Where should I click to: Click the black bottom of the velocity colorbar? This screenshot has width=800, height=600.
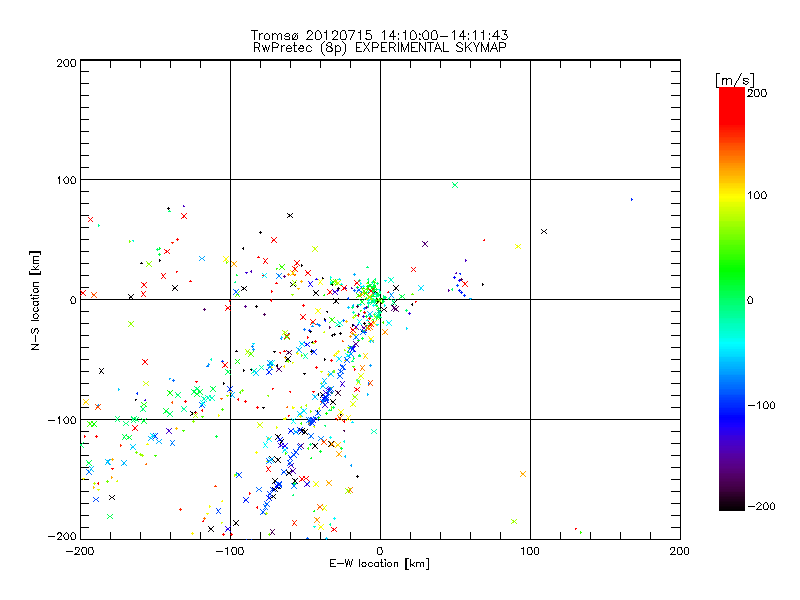(x=732, y=503)
